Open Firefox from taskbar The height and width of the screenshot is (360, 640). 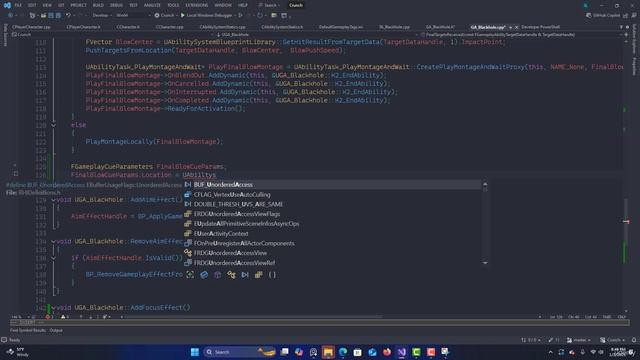387,352
